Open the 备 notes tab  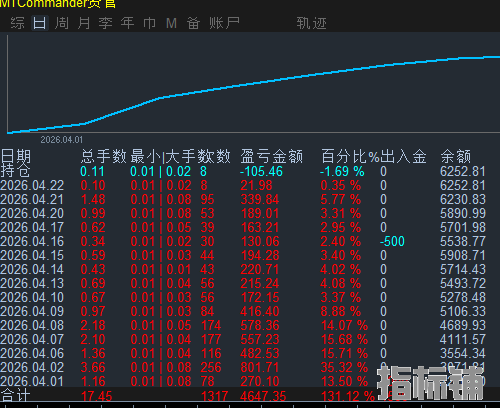pos(193,23)
